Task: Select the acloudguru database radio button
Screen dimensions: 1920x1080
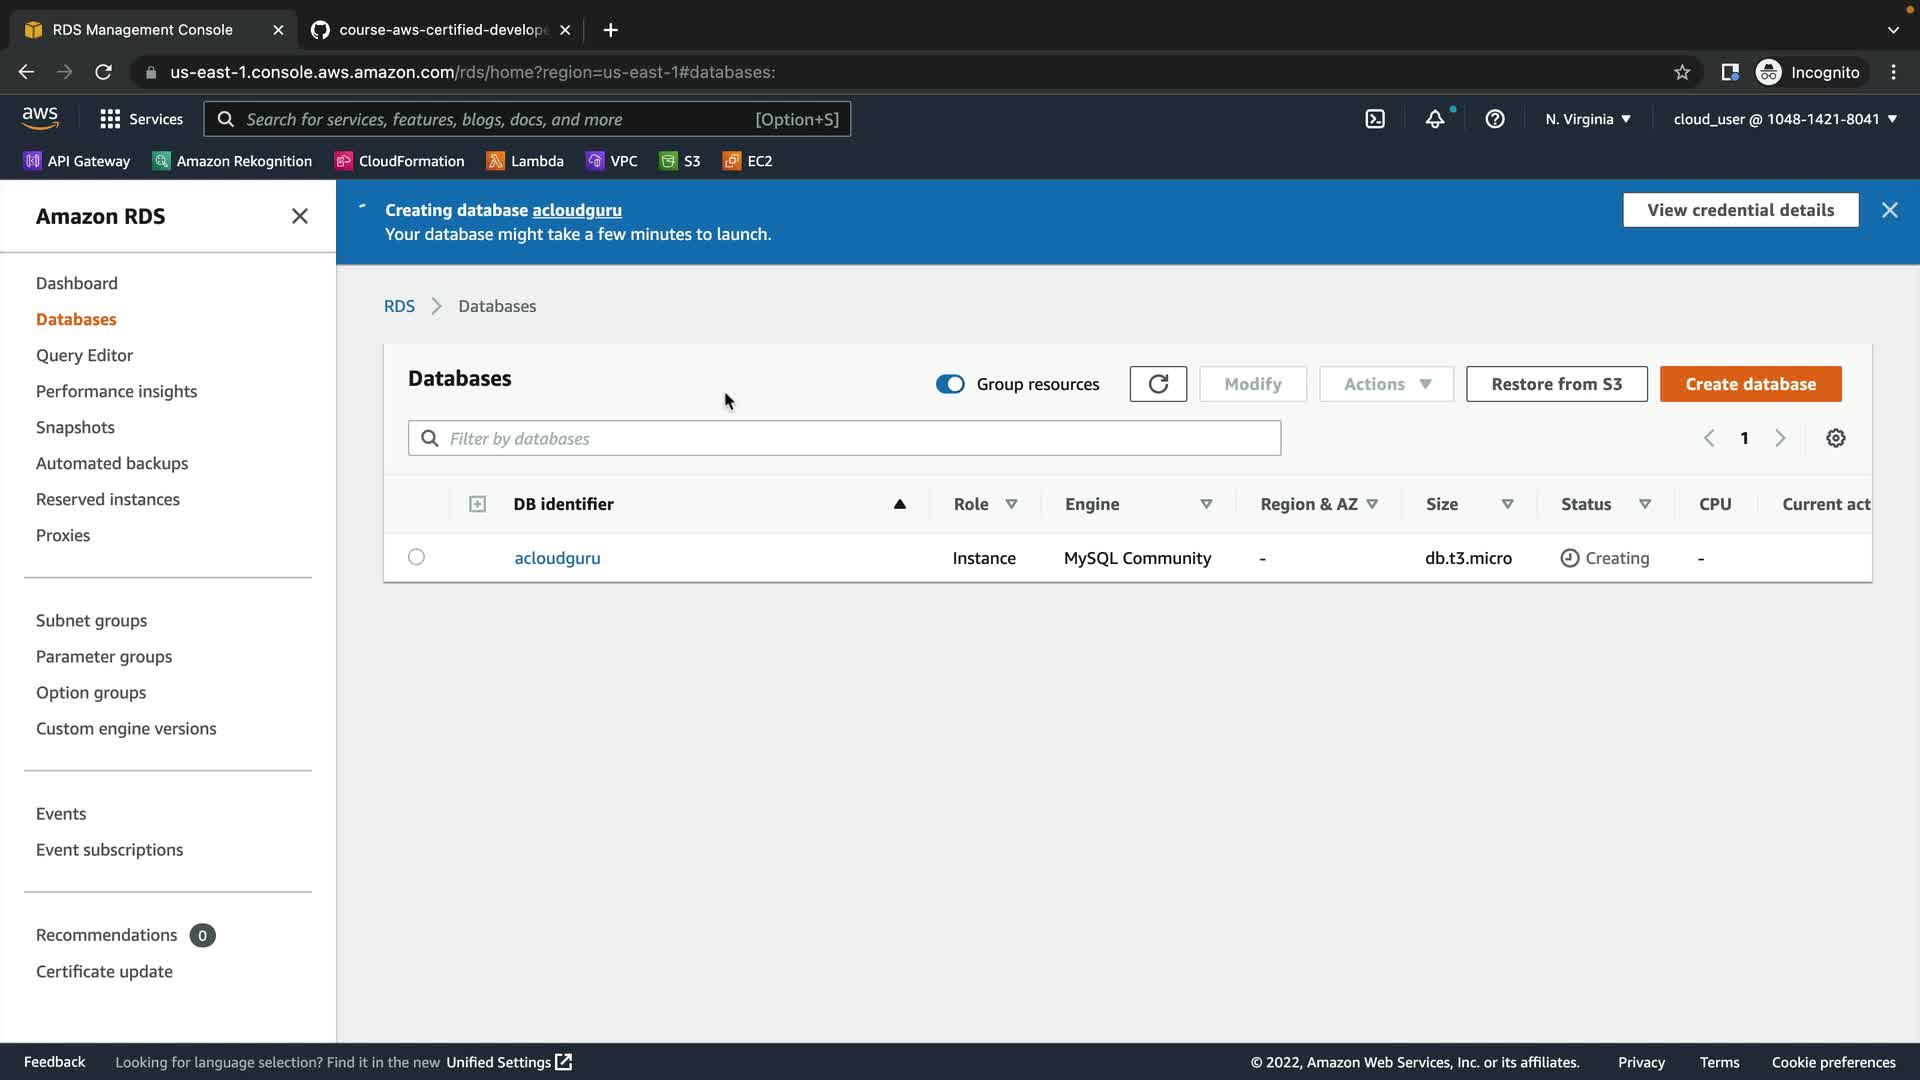Action: tap(417, 557)
